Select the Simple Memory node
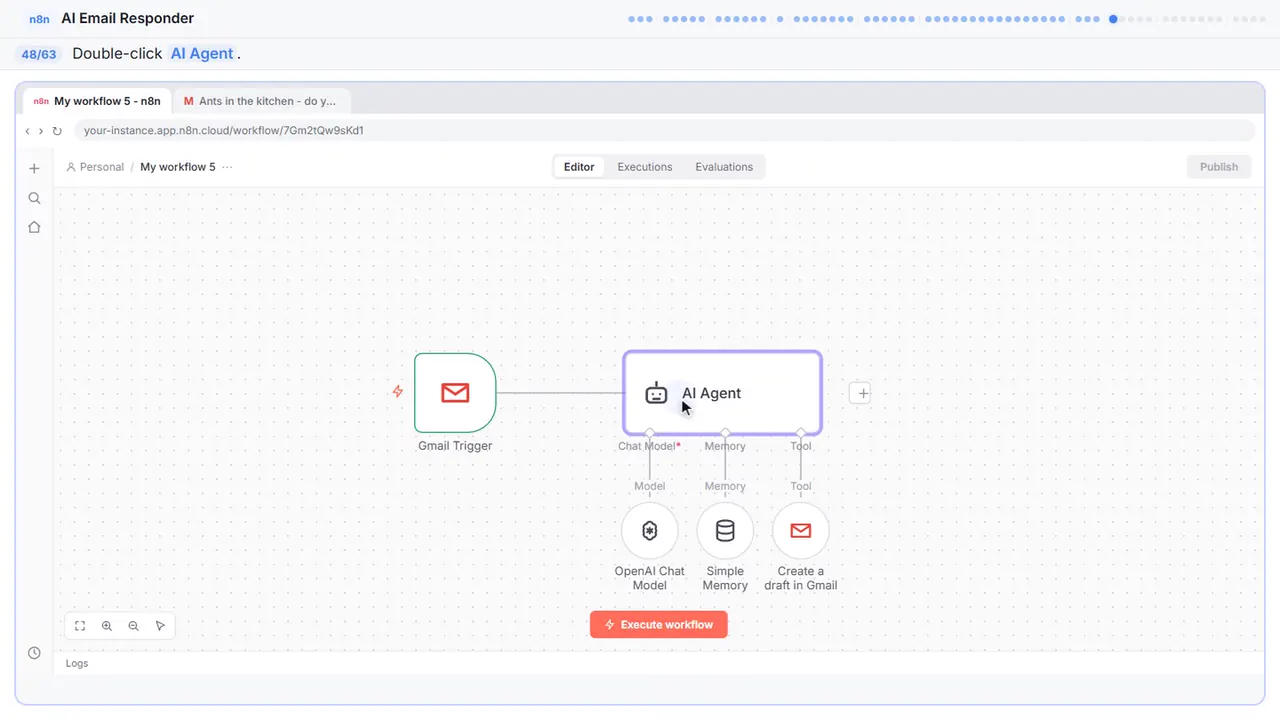 pyautogui.click(x=725, y=531)
